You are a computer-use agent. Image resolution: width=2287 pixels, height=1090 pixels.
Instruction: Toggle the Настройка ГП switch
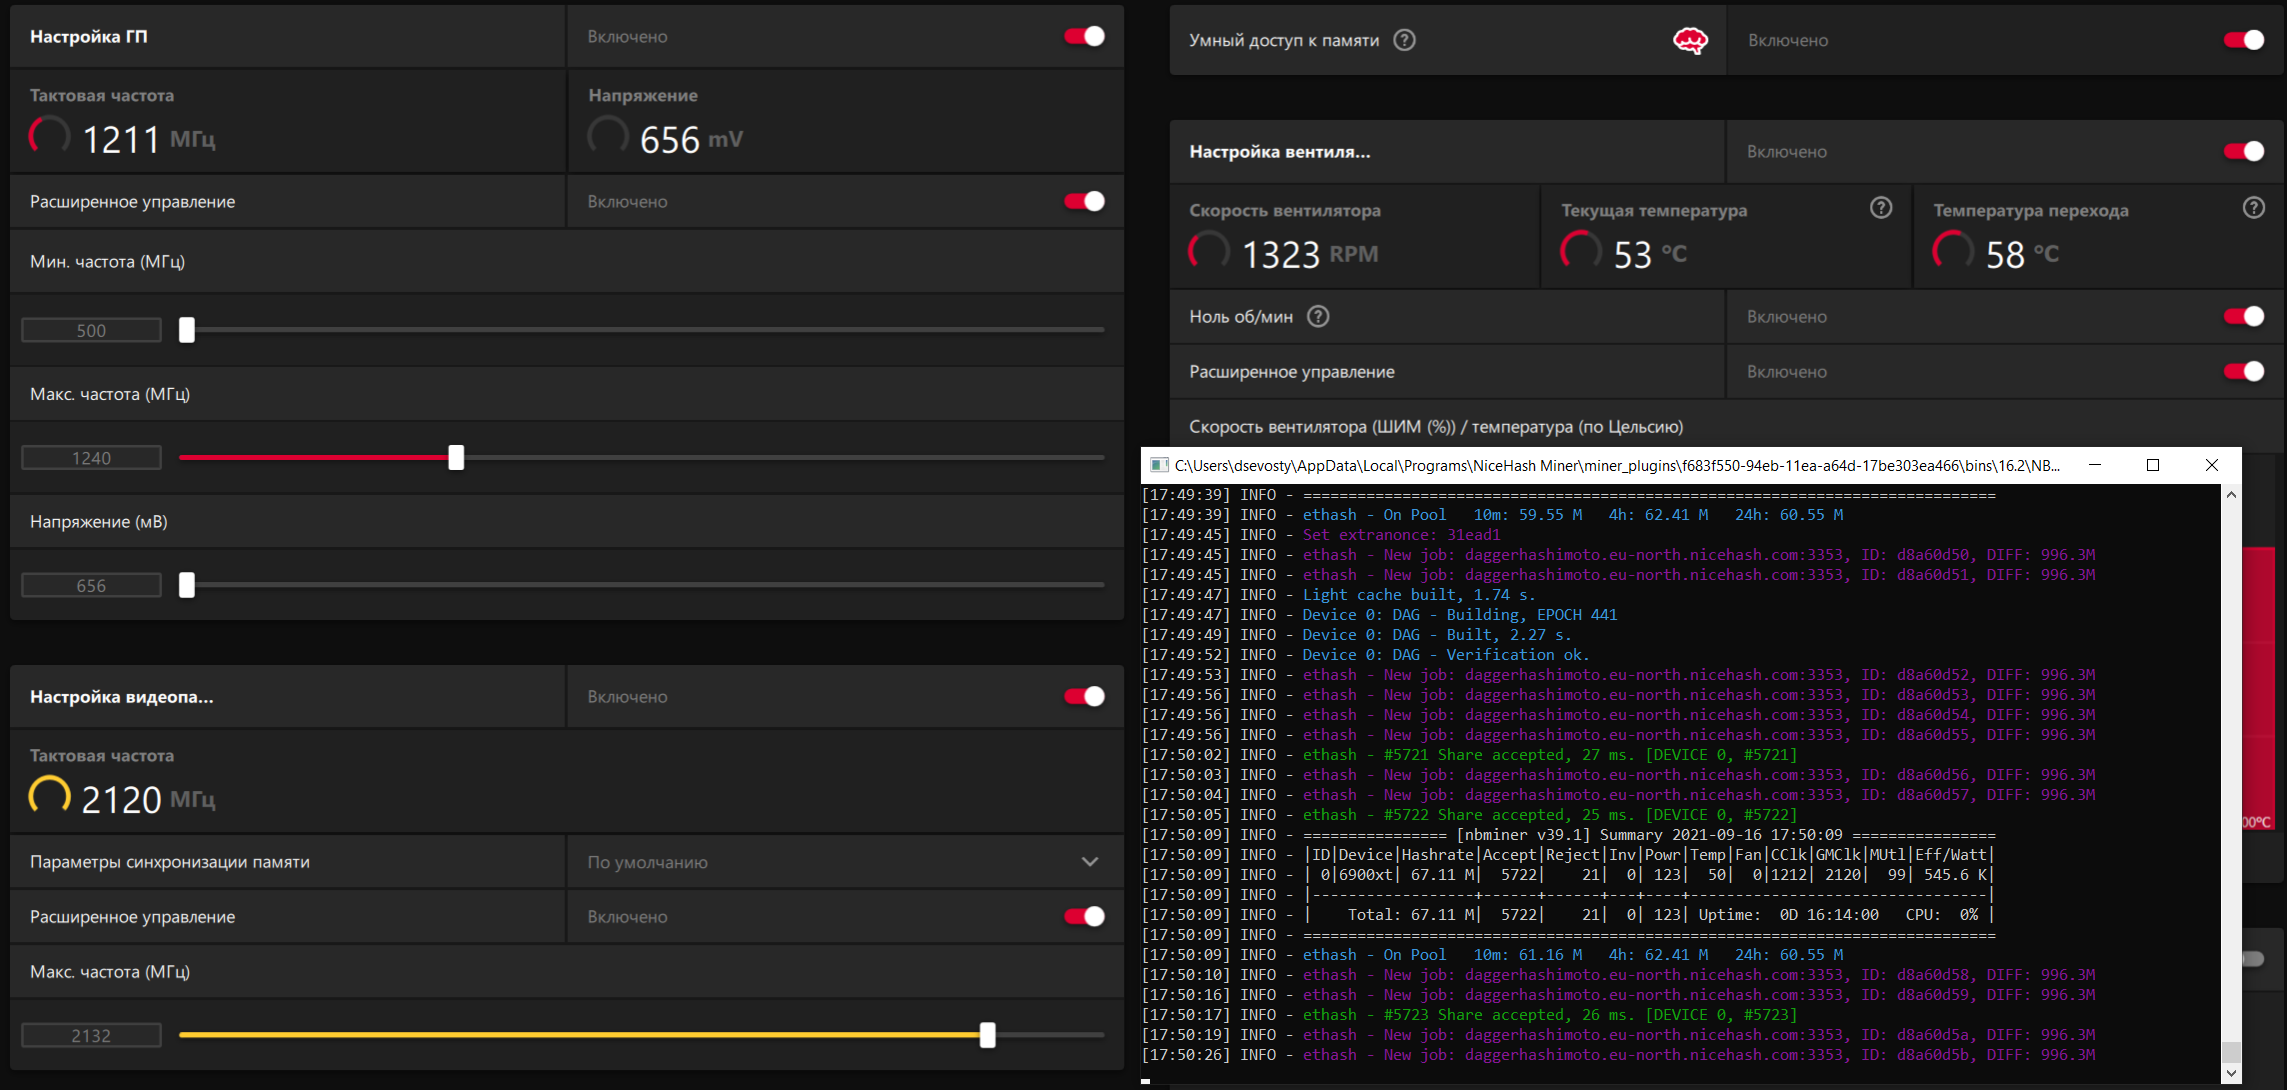tap(1084, 37)
